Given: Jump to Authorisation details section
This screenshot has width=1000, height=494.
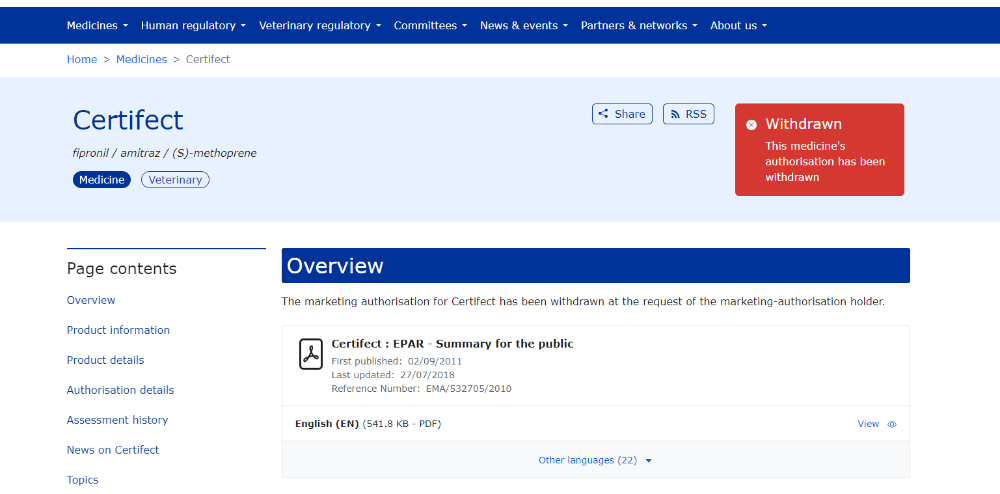Looking at the screenshot, I should click(x=120, y=390).
